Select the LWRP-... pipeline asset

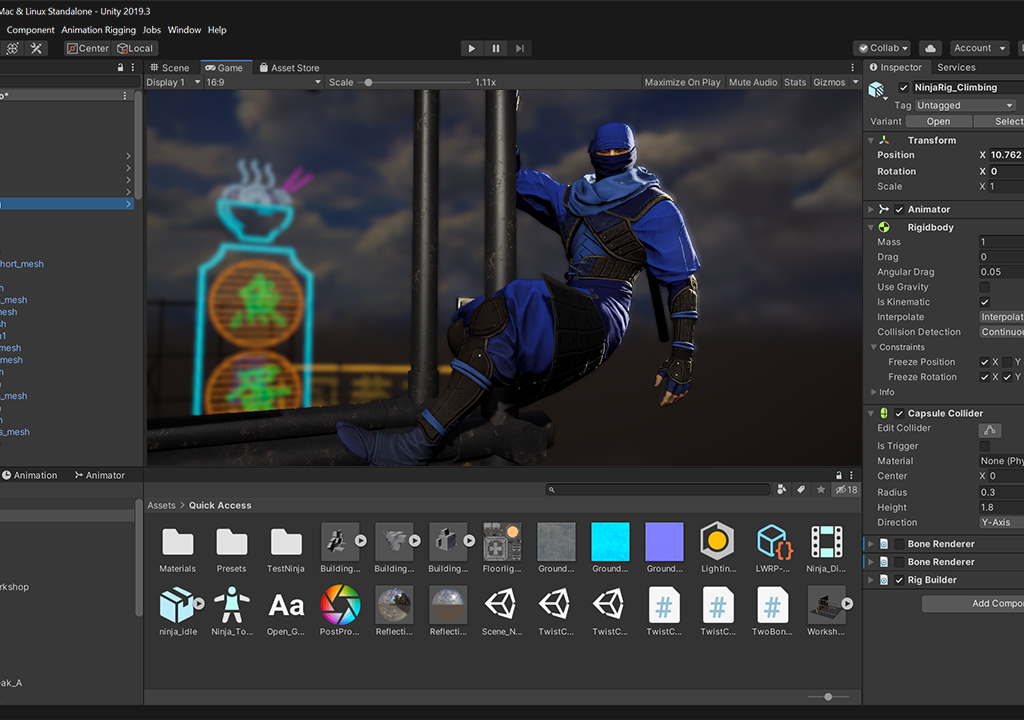(773, 548)
